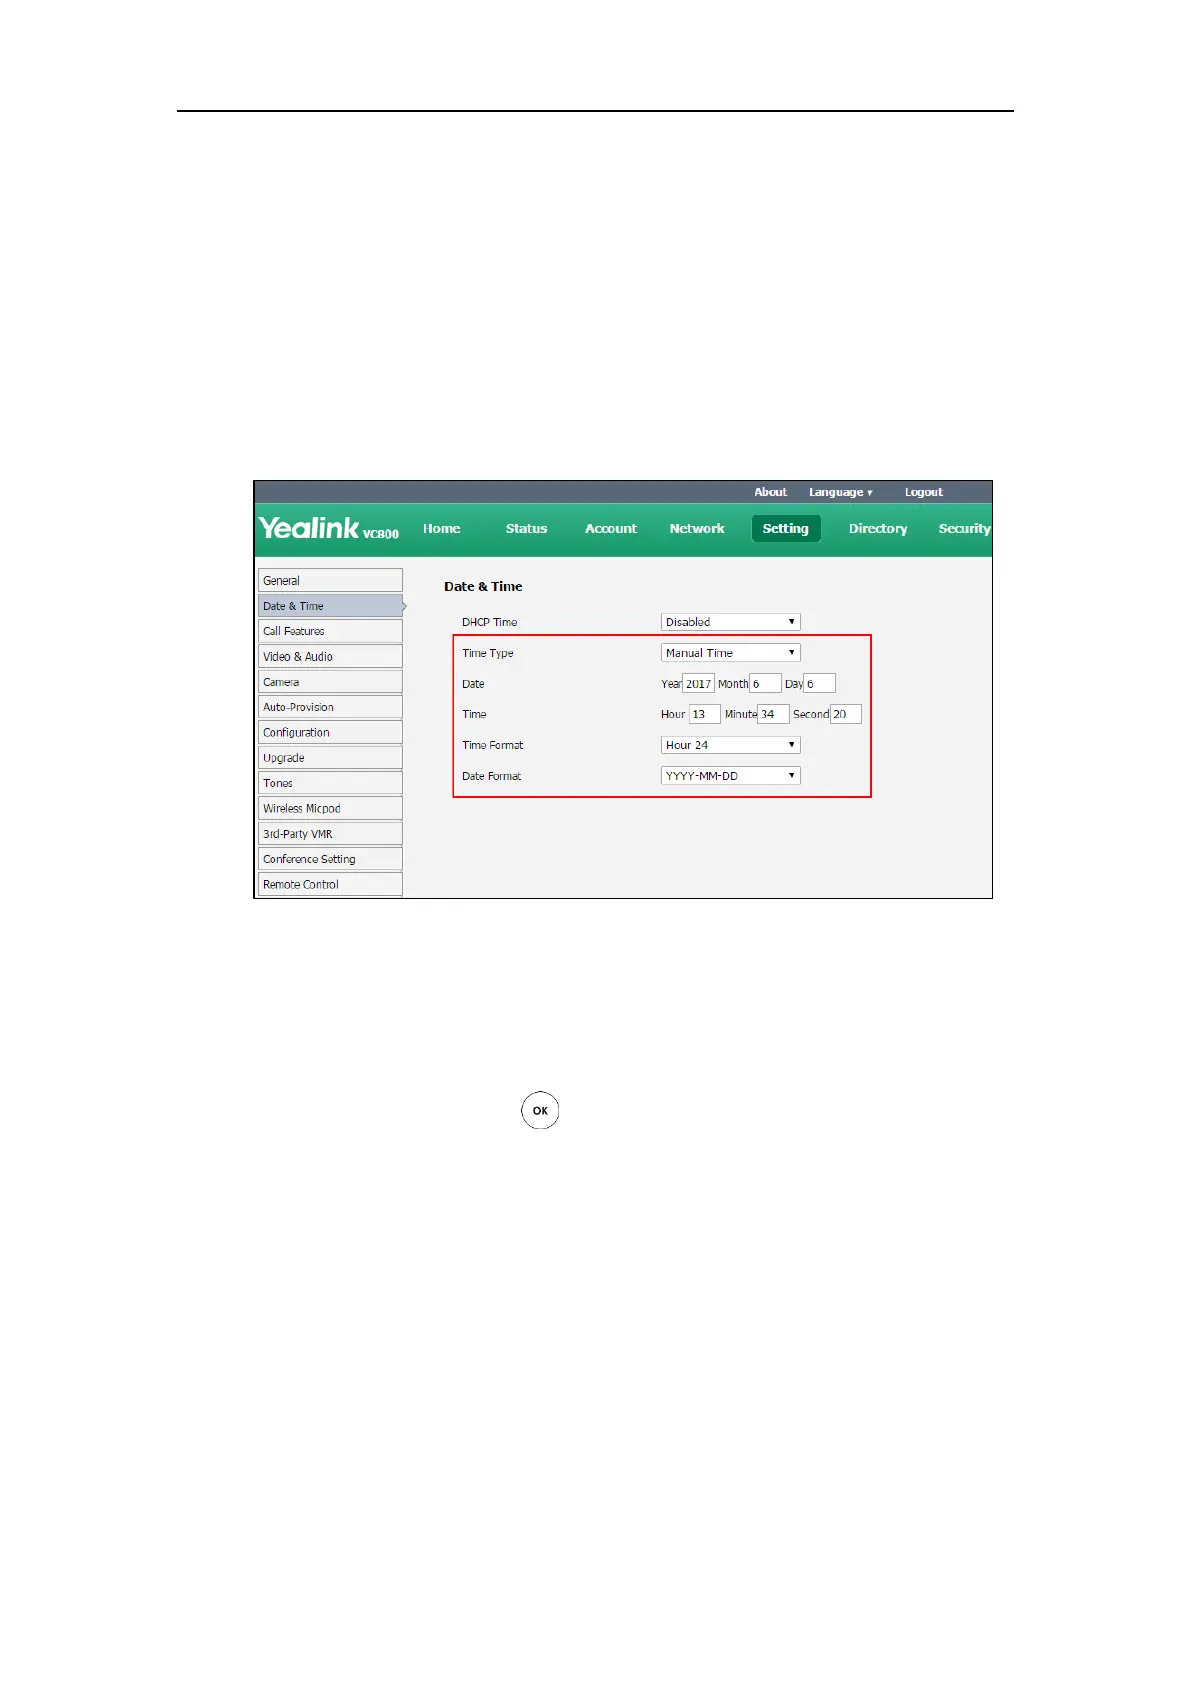Click the Hour input field
This screenshot has width=1191, height=1684.
pyautogui.click(x=704, y=714)
